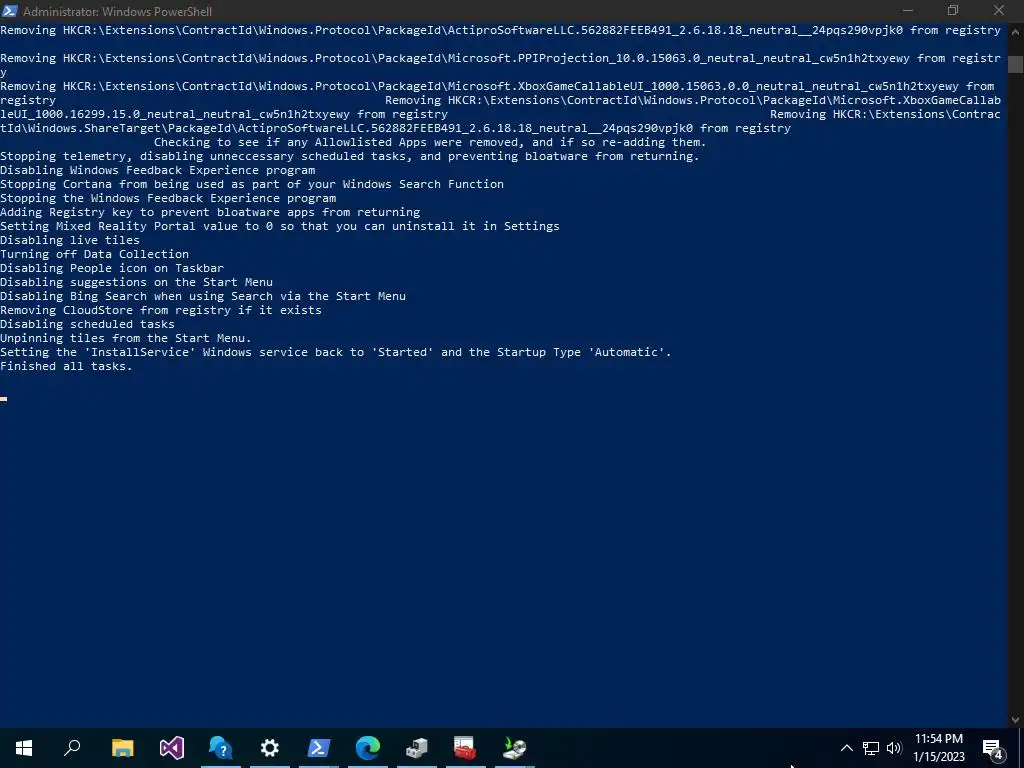Image resolution: width=1024 pixels, height=768 pixels.
Task: Click "Setting the 'InstallService' Windows service" line
Action: (x=336, y=352)
